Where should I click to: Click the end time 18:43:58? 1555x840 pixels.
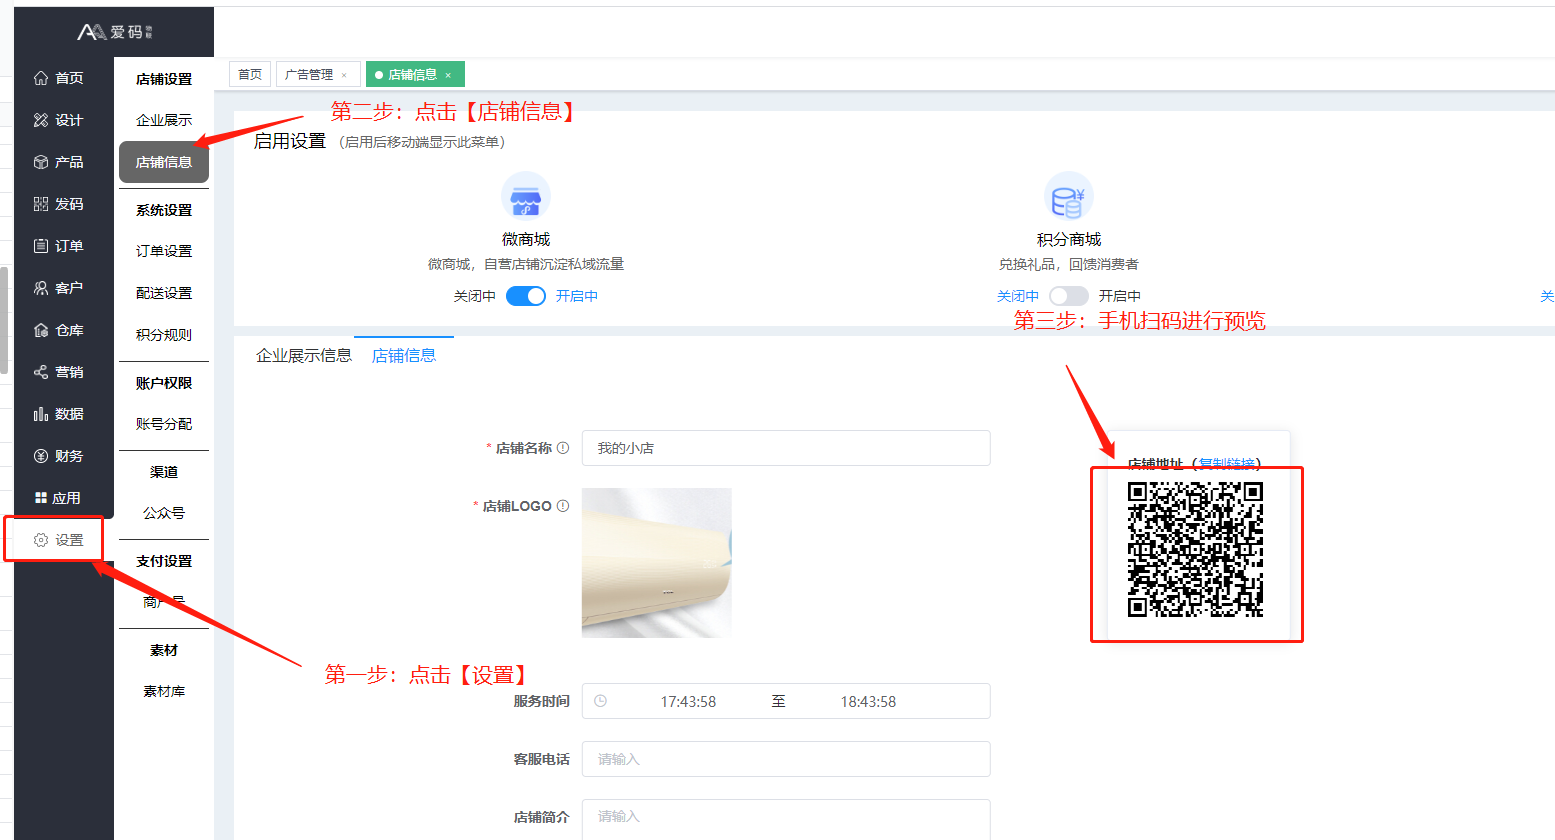click(x=868, y=702)
